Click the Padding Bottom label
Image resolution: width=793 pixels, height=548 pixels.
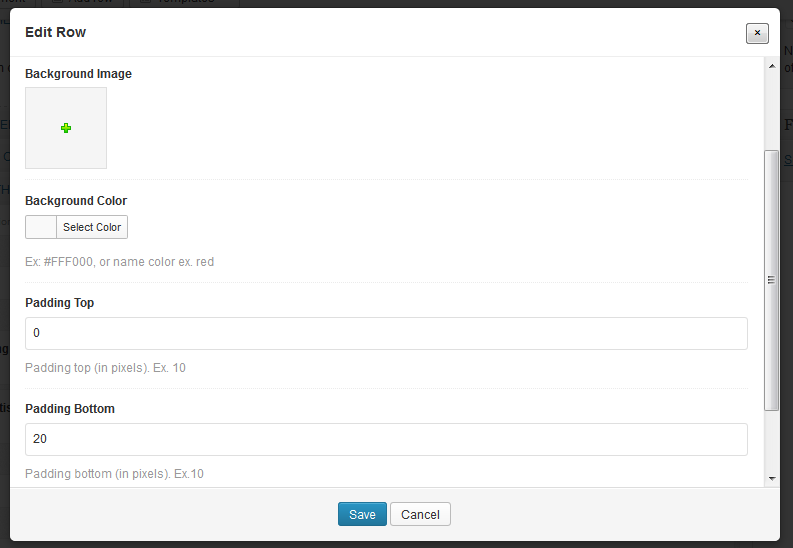coord(70,409)
